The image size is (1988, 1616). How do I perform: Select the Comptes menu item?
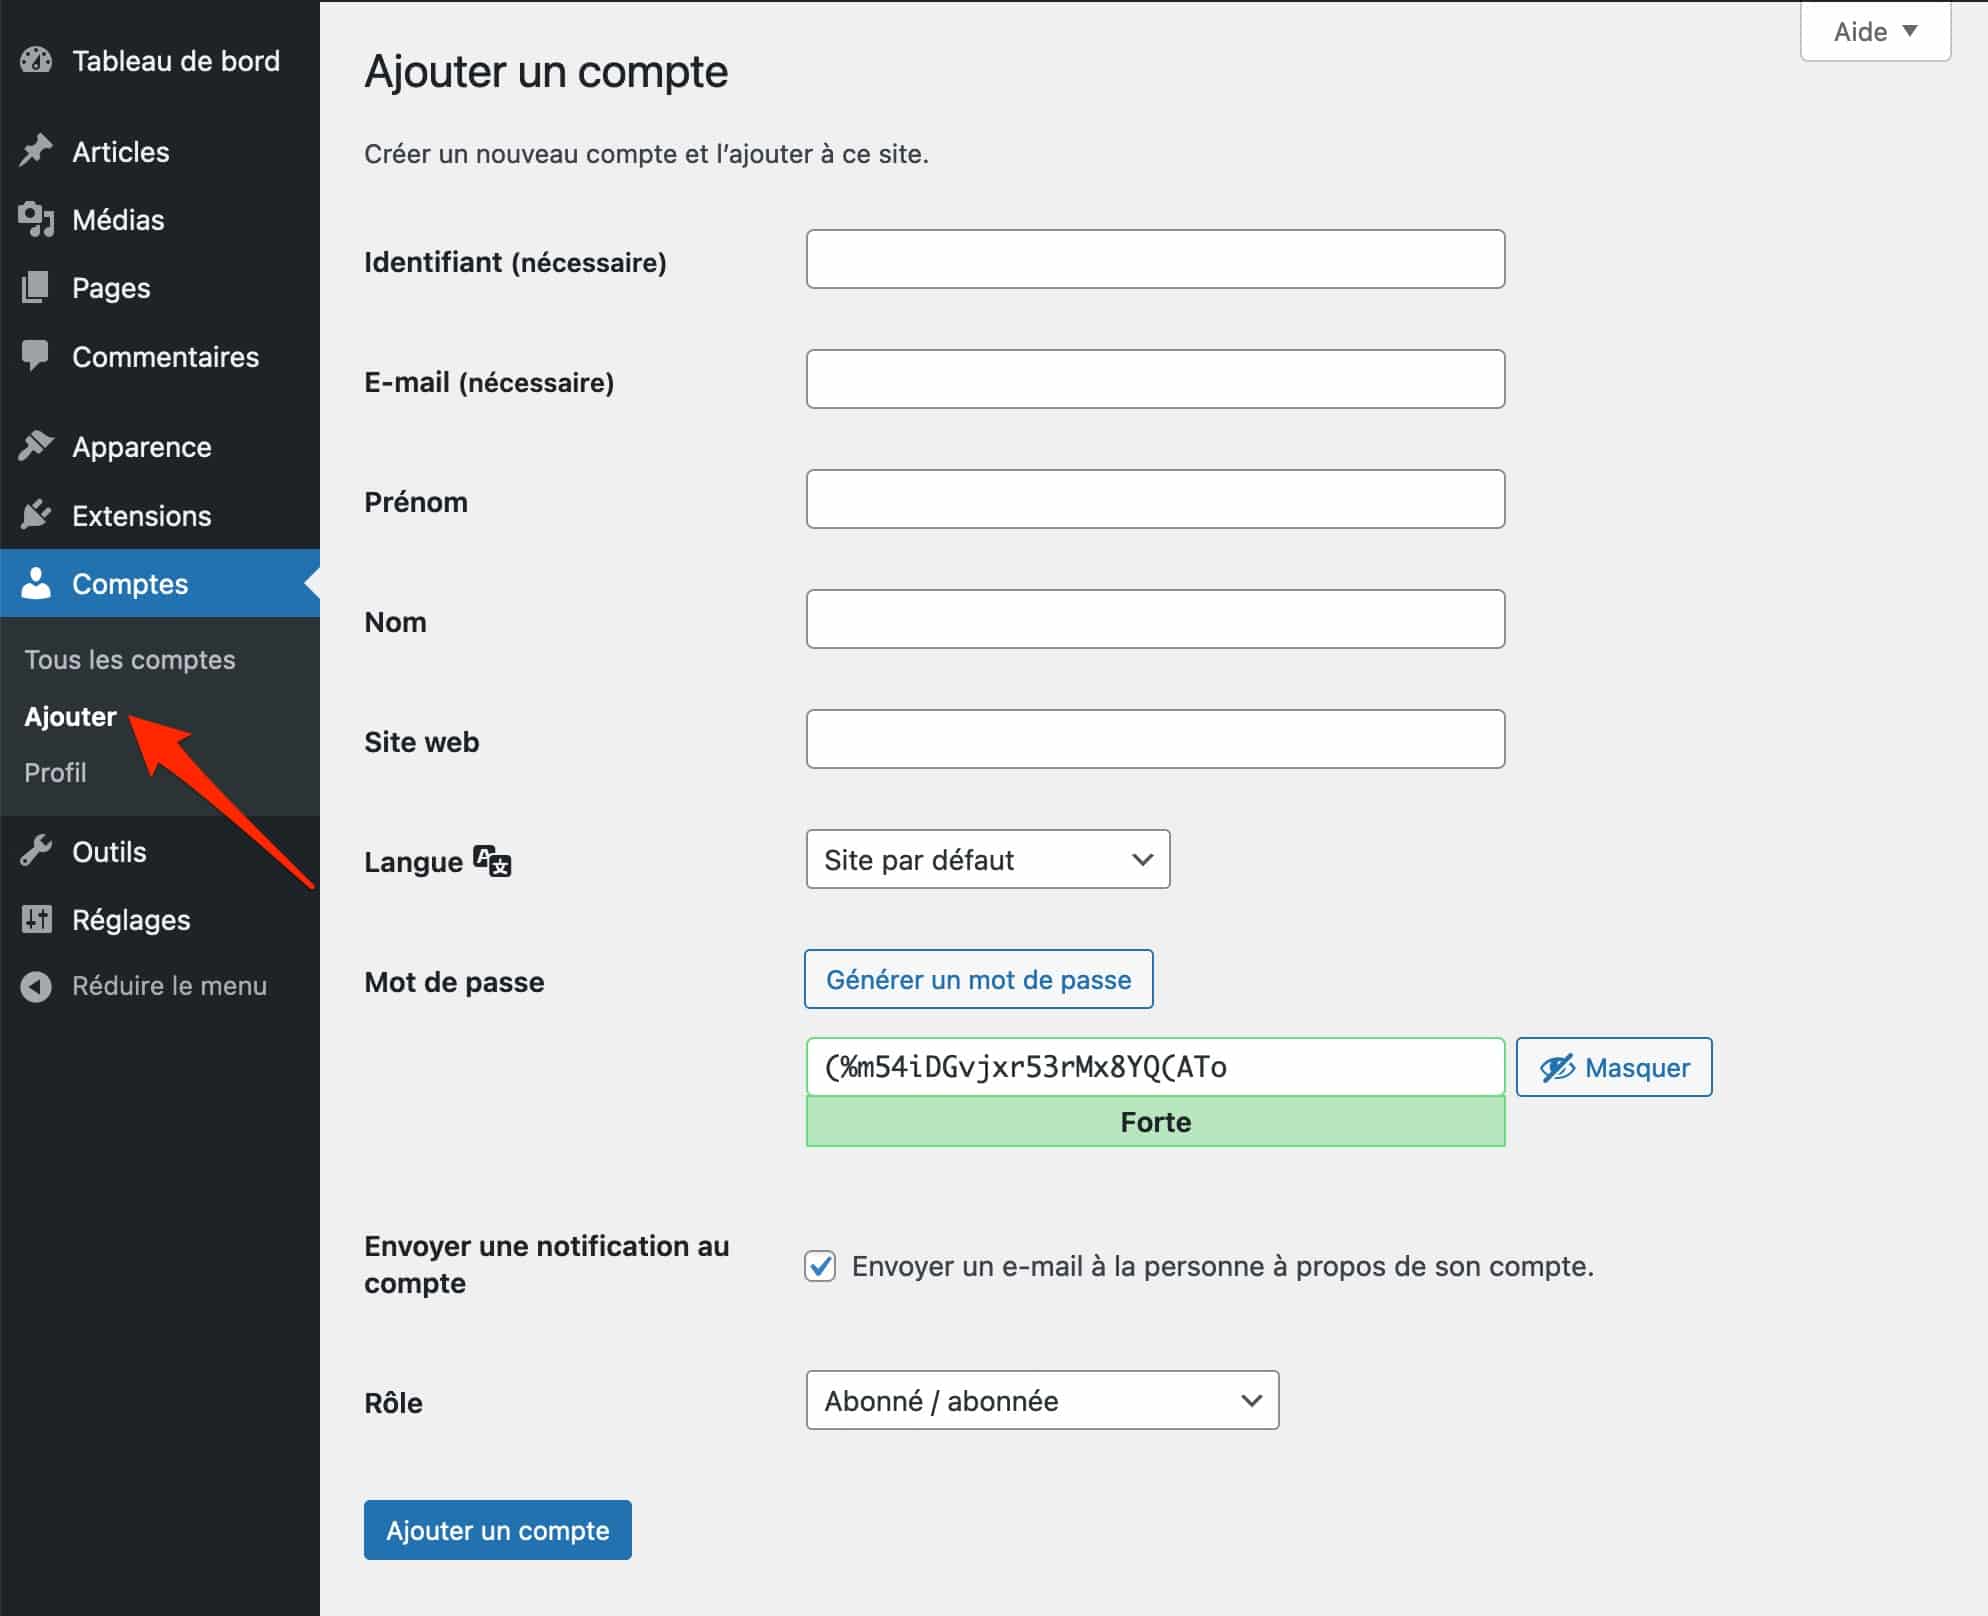tap(160, 583)
